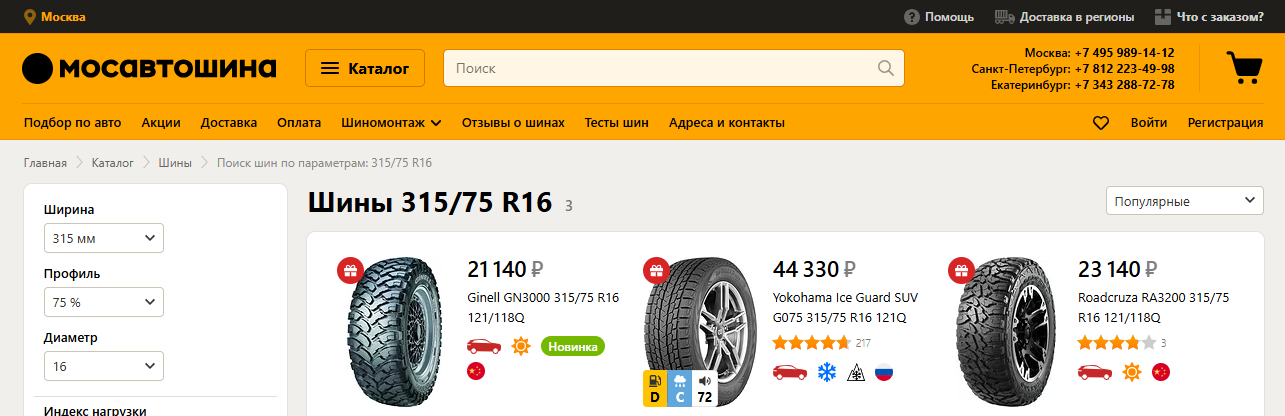Click the gift badge on the Ginell GN3000 tire

click(x=349, y=270)
